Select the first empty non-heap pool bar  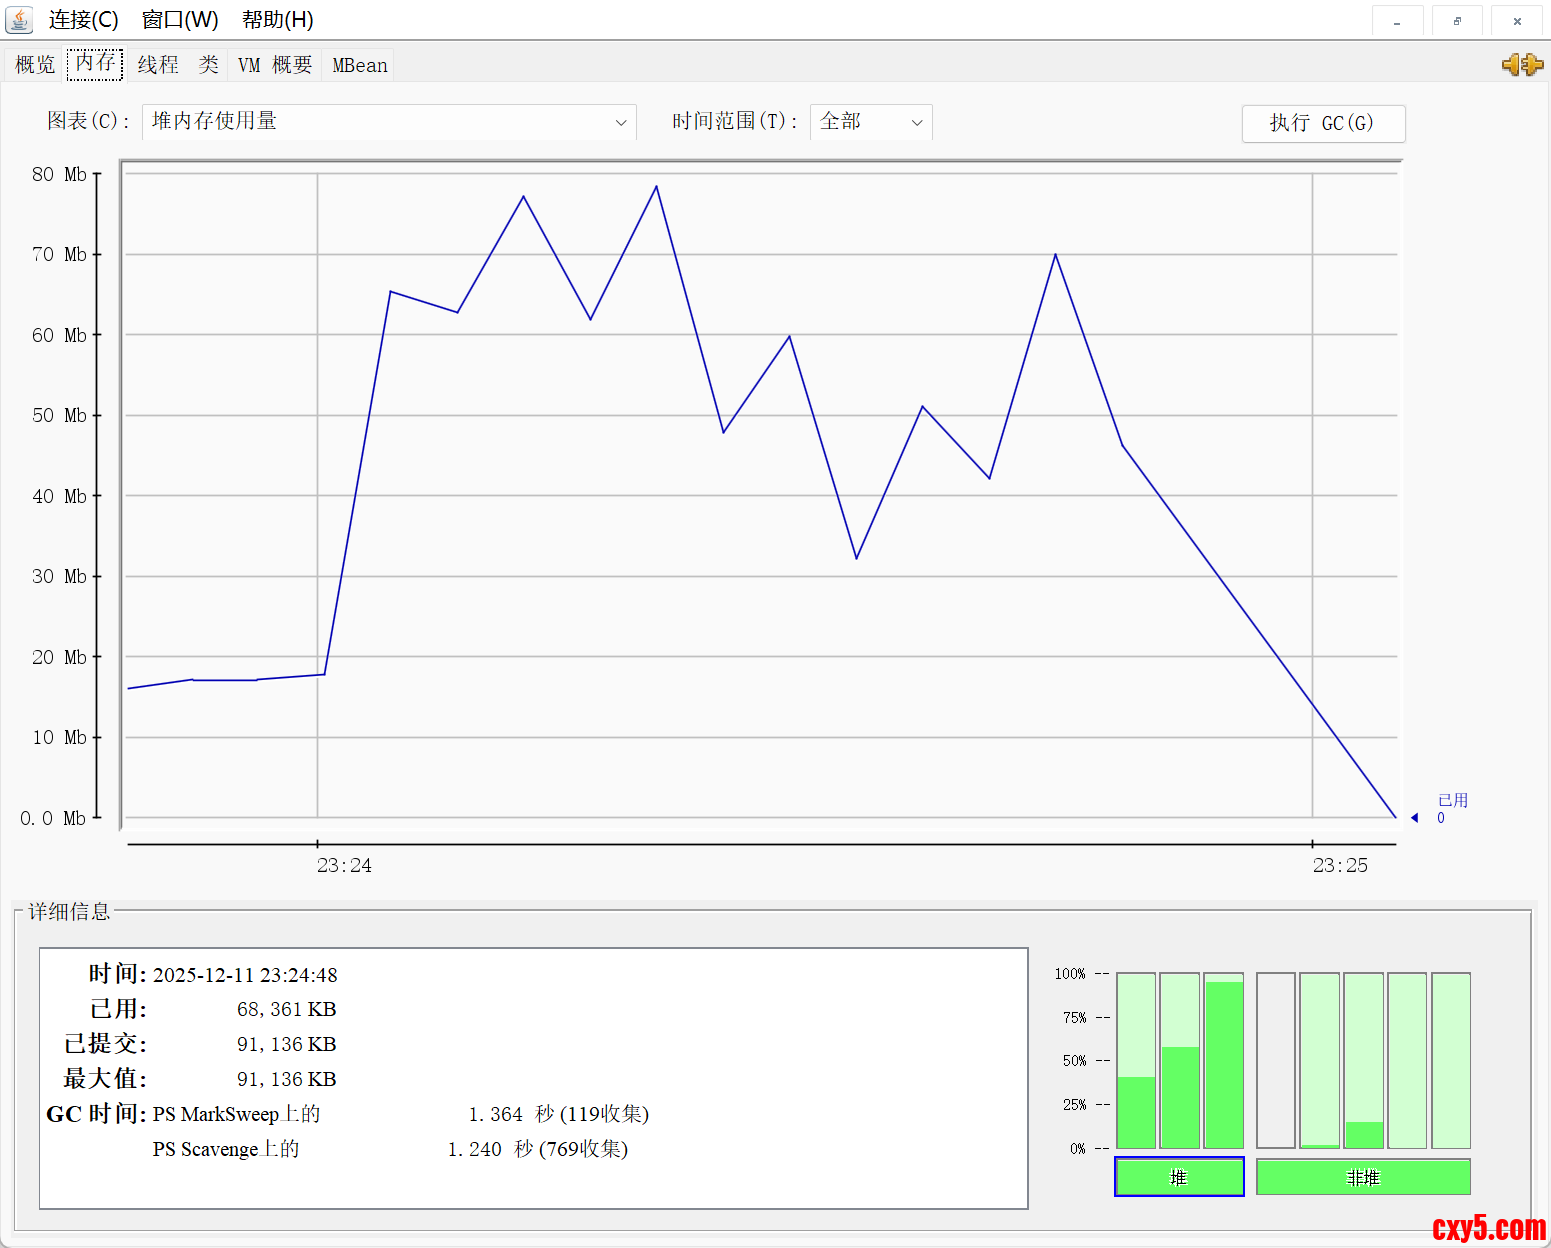click(1275, 1061)
